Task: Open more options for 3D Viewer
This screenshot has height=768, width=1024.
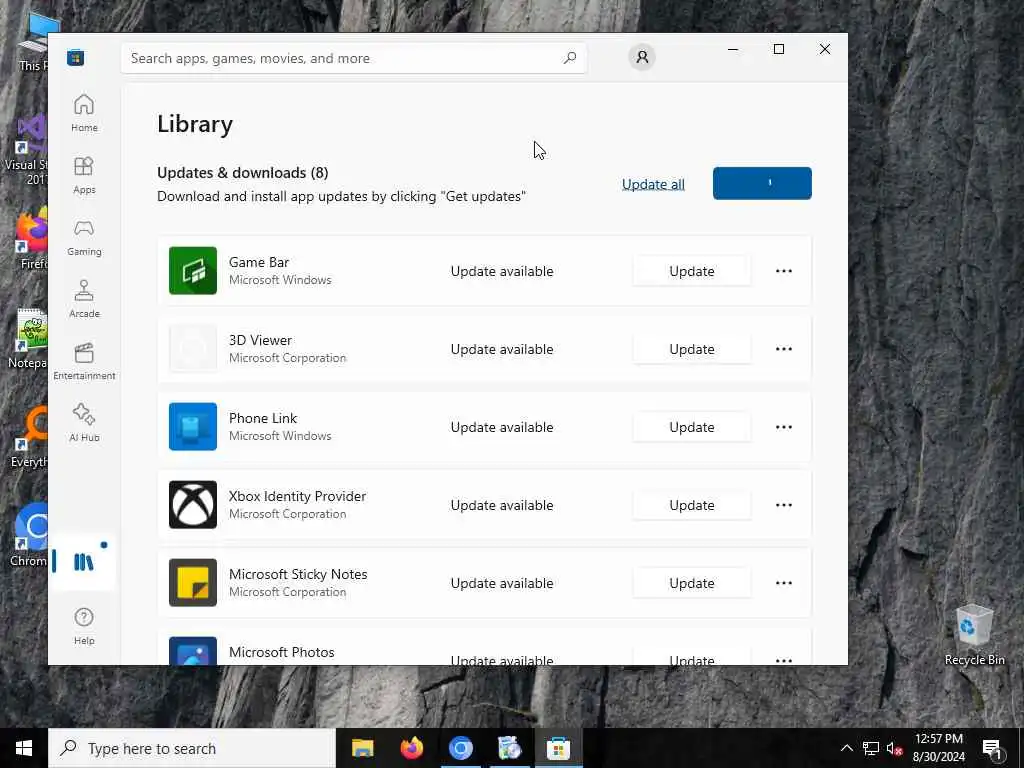Action: pos(784,349)
